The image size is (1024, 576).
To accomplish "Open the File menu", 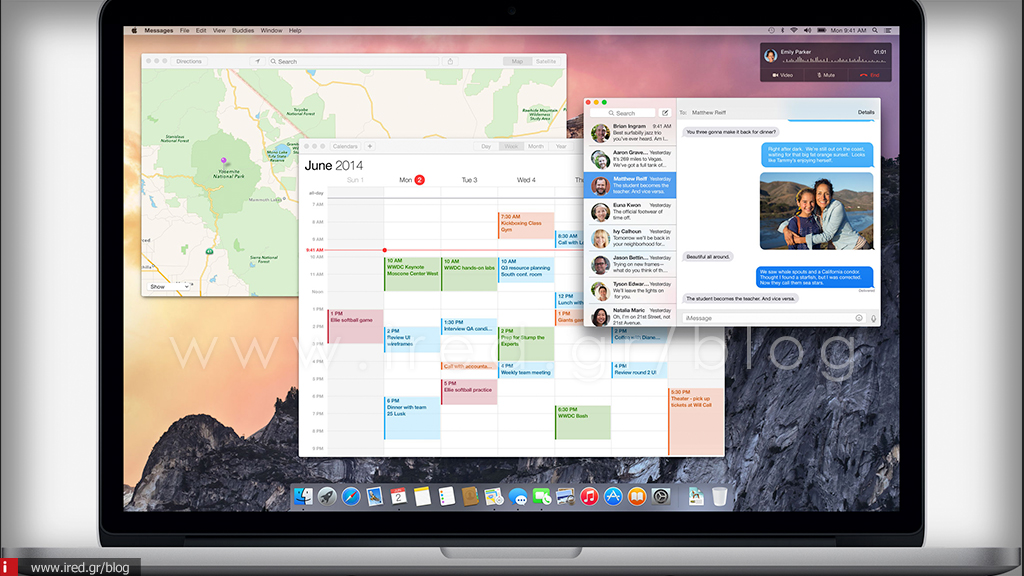I will pyautogui.click(x=185, y=30).
